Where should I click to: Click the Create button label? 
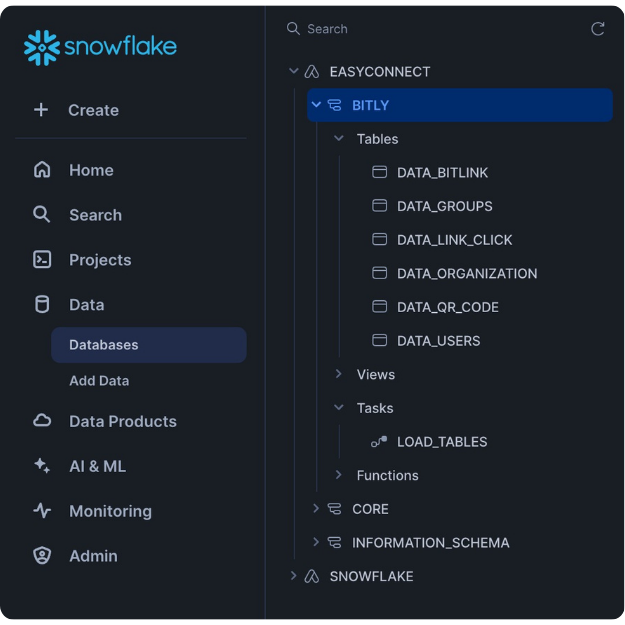(x=93, y=110)
